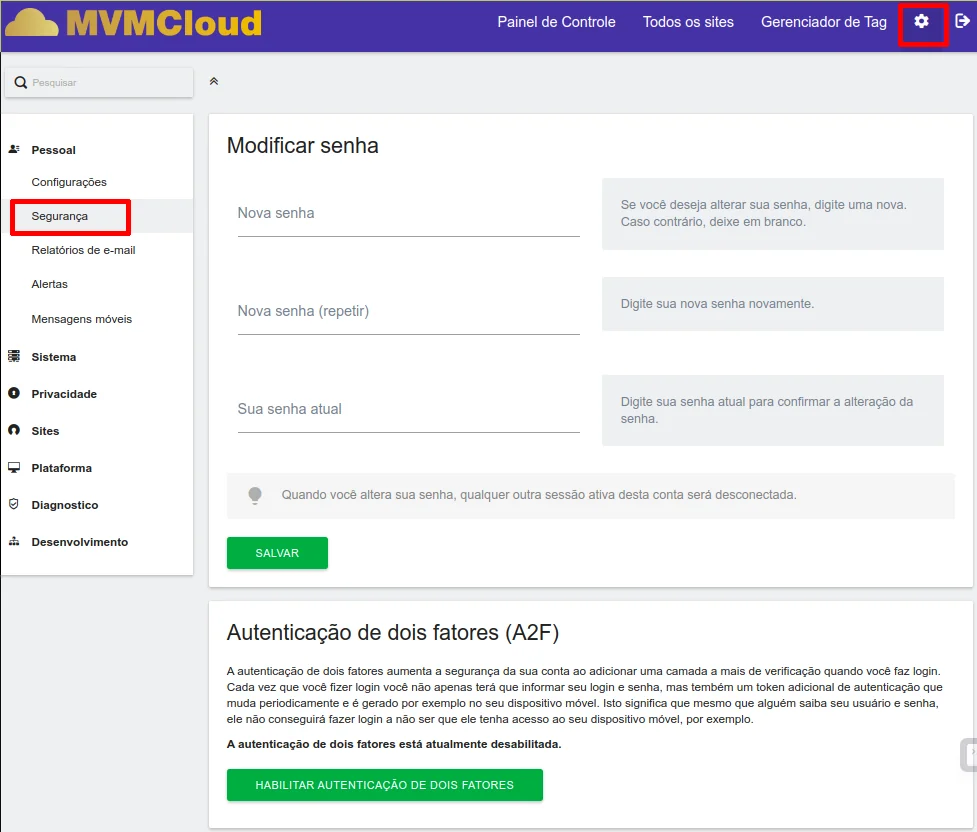Click the Sua senha atual field

(x=408, y=410)
